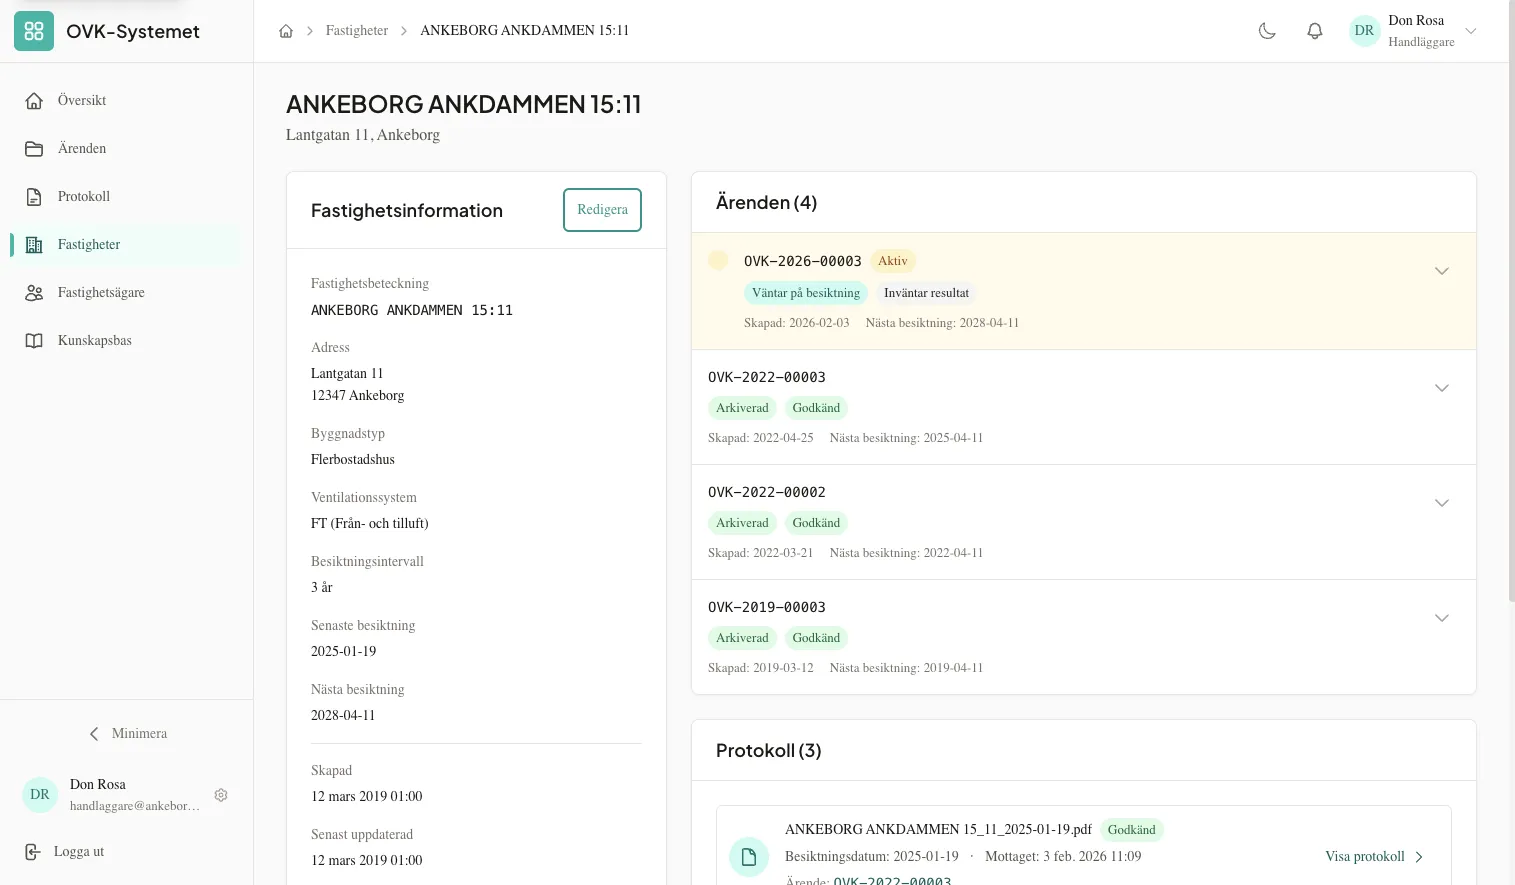Screen dimensions: 1515x885
Task: Expand case OVK-2026-00003
Action: 1441,271
